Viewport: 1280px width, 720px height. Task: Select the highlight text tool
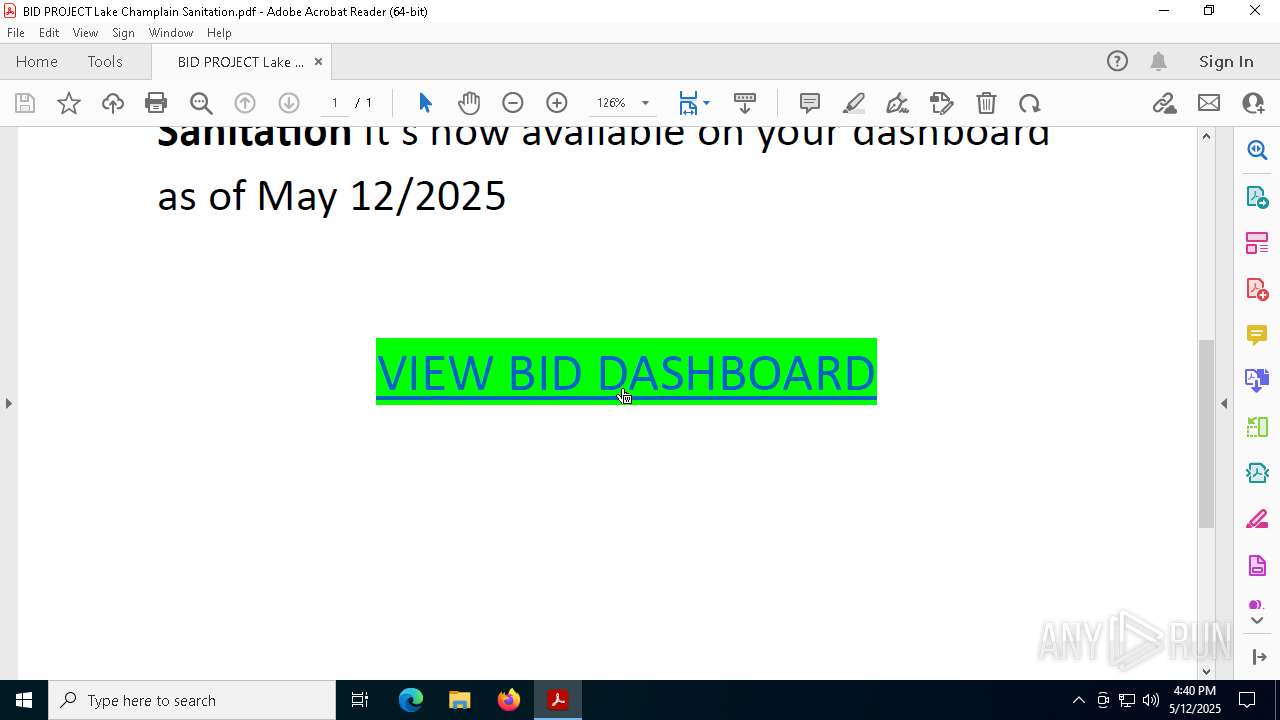854,103
